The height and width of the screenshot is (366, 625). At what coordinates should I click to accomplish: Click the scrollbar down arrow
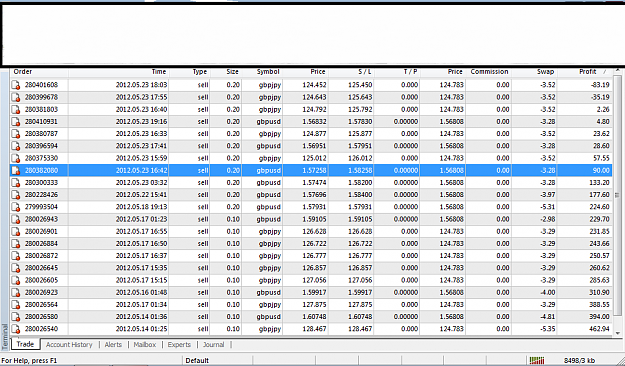(618, 333)
